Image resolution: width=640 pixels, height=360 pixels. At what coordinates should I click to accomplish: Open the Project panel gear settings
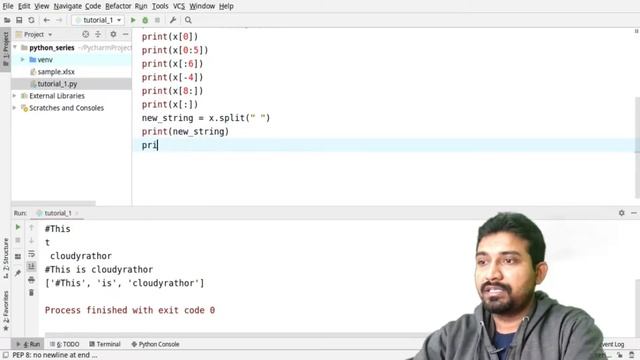pyautogui.click(x=113, y=34)
